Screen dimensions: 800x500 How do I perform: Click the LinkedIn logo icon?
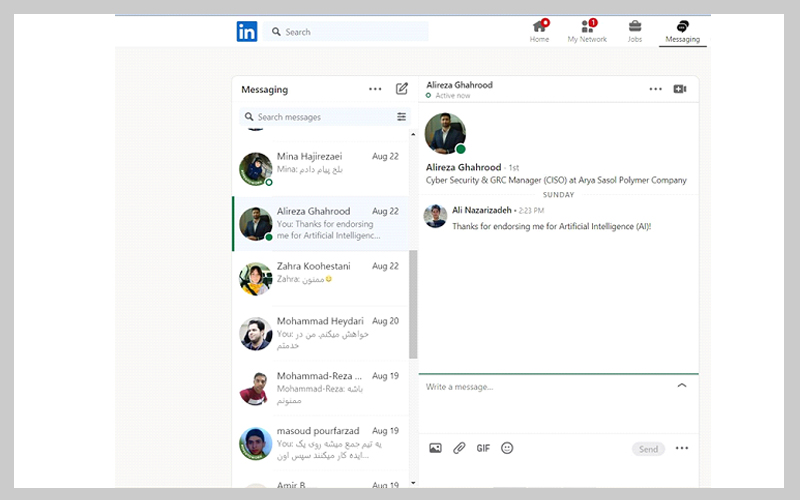coord(246,32)
